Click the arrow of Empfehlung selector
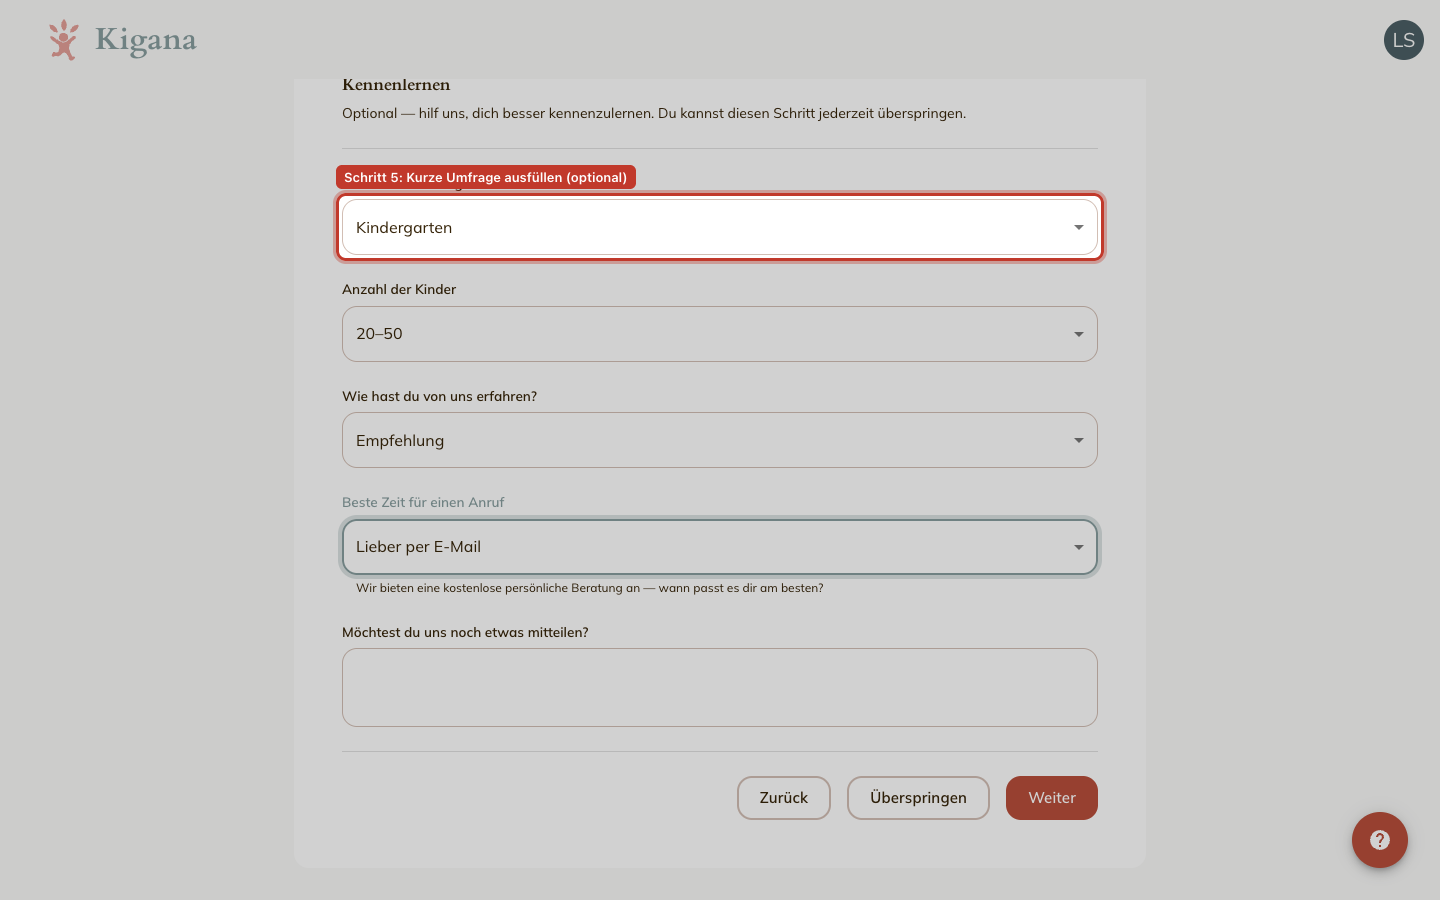 [1079, 440]
